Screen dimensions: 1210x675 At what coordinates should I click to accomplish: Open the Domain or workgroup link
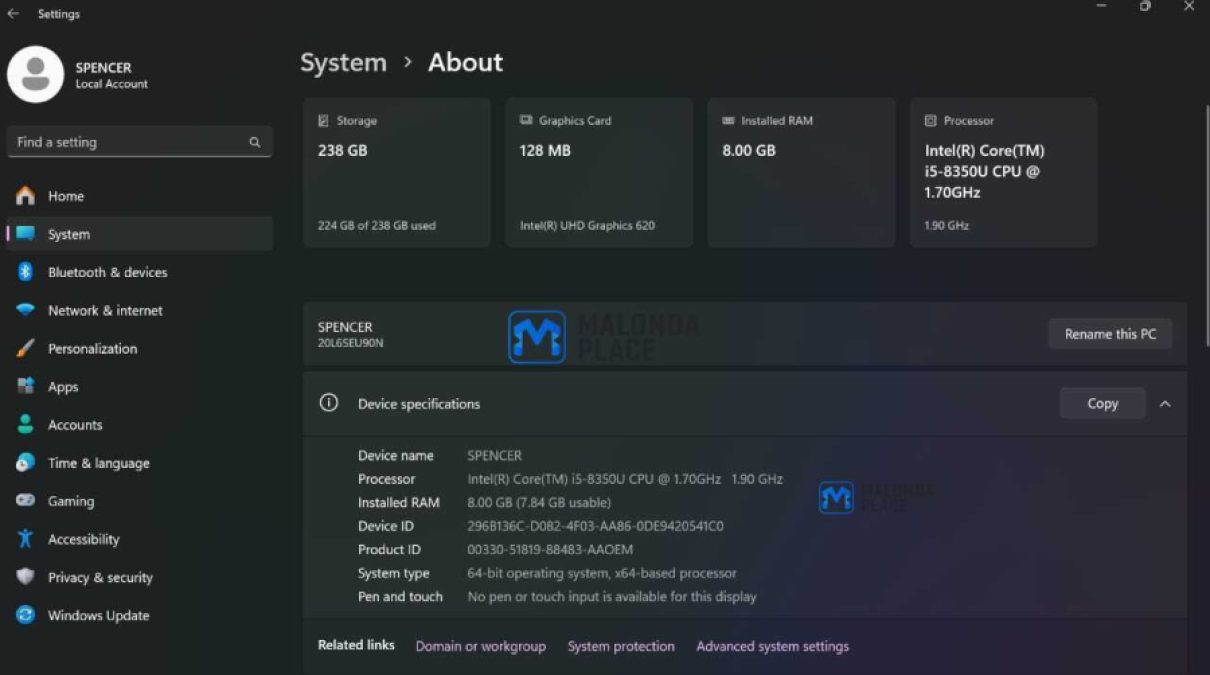pyautogui.click(x=481, y=646)
